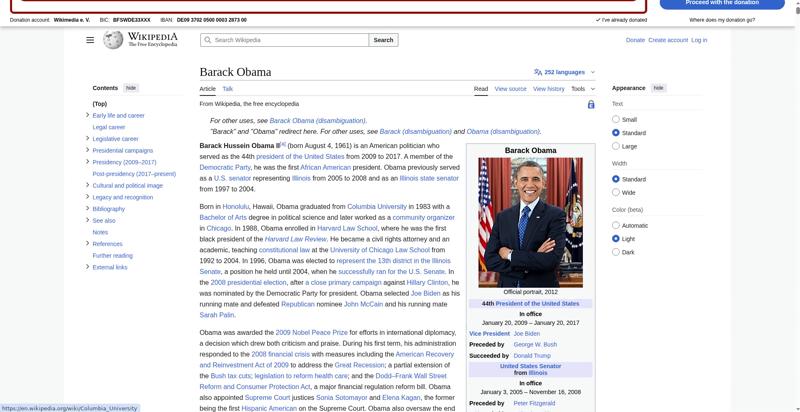Click the Create account link
Viewport: 800px width, 412px height.
pos(667,40)
